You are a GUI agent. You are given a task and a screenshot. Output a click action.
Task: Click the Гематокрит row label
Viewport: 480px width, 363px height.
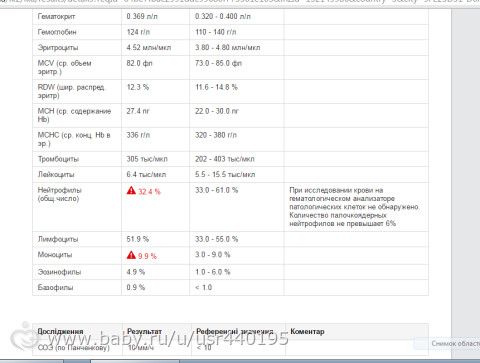click(56, 16)
